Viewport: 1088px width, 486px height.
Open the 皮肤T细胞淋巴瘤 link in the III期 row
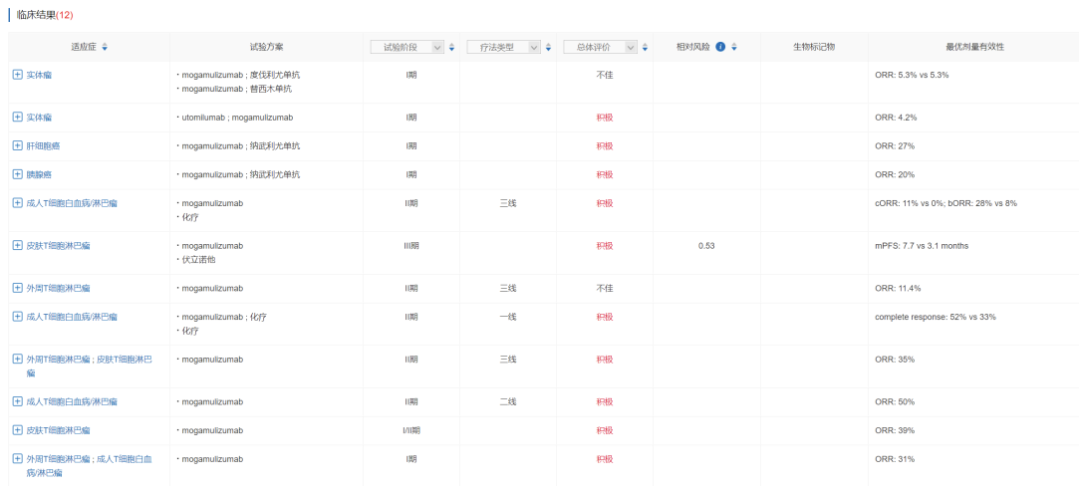pos(58,246)
